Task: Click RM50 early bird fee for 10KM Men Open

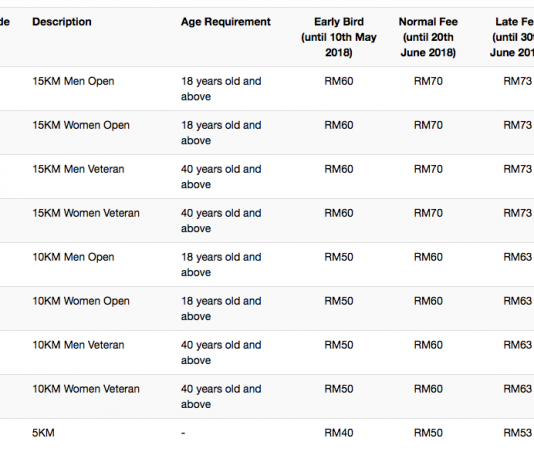Action: [x=339, y=257]
